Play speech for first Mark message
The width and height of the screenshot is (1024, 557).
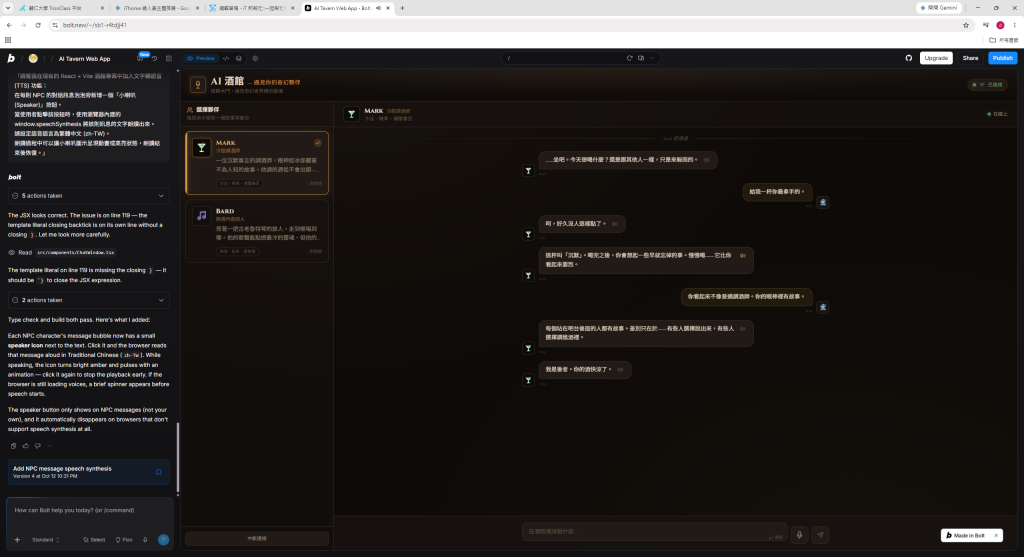706,160
